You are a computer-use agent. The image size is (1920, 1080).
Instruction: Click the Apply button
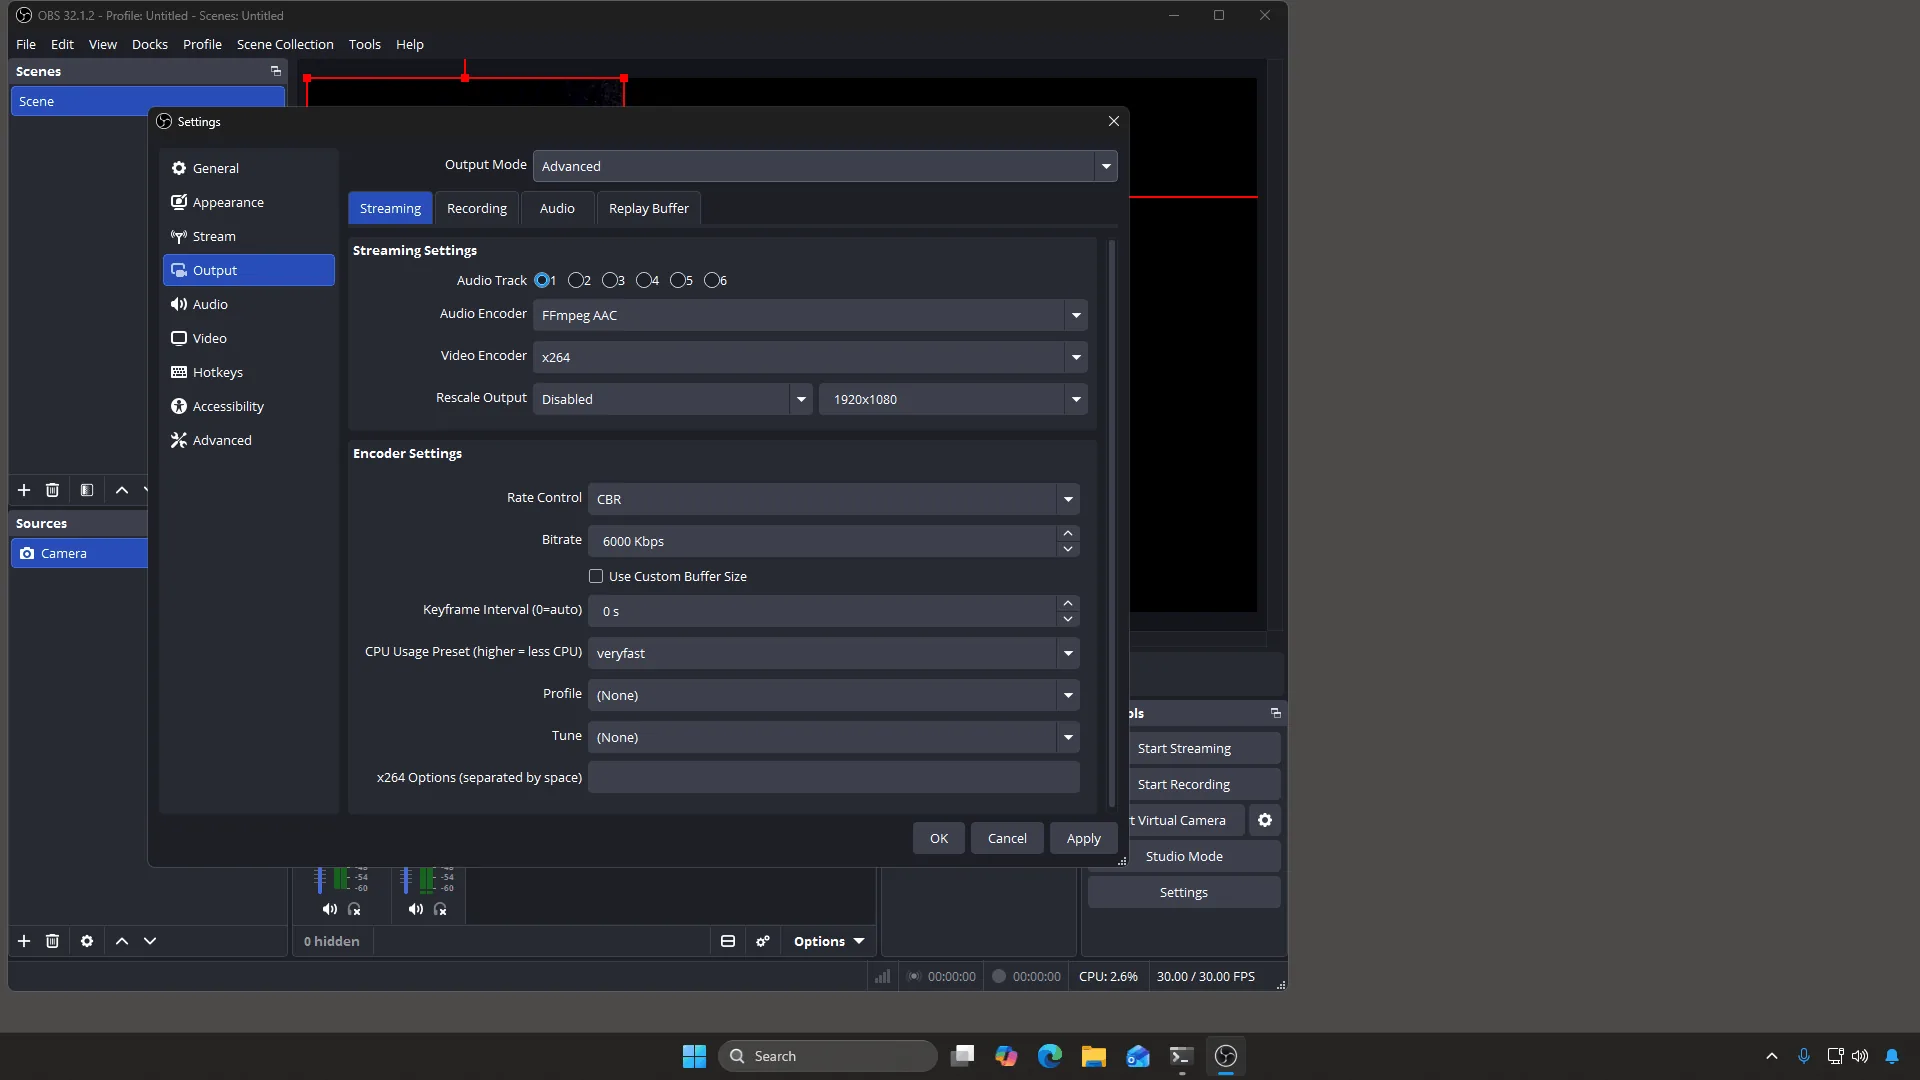tap(1083, 838)
